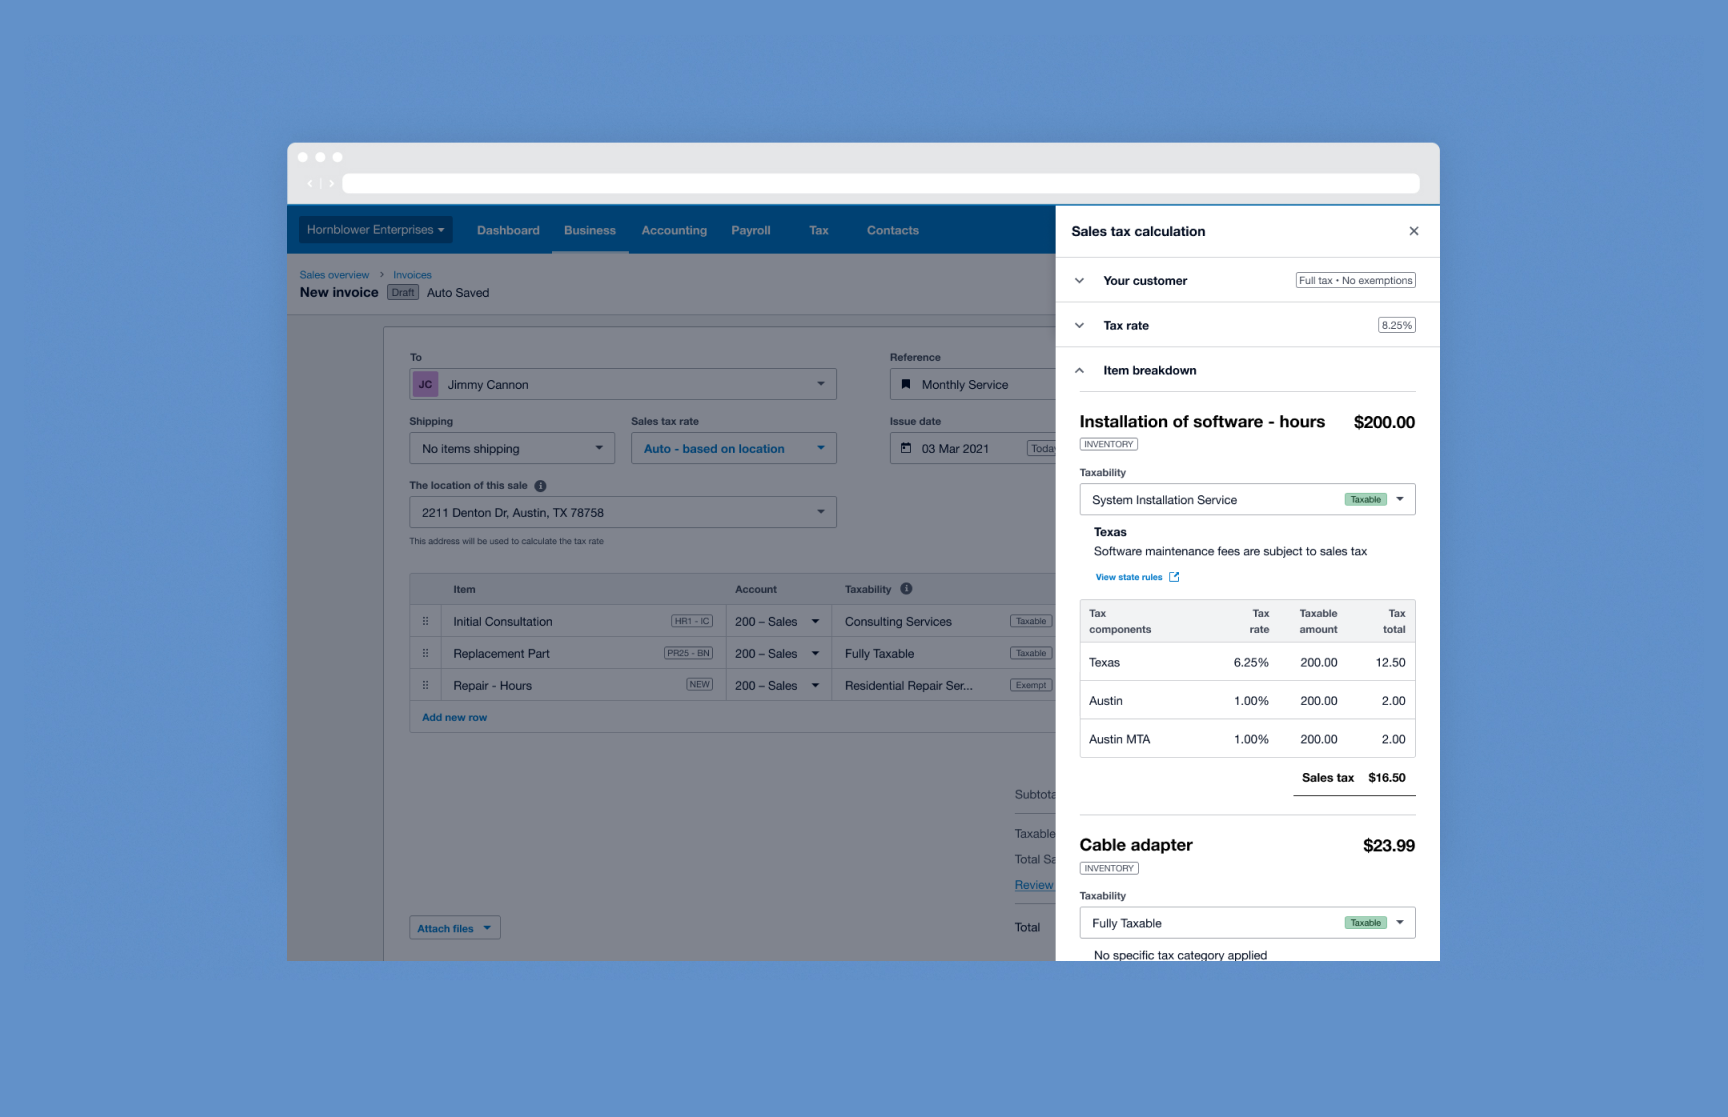Open the Payroll tab
The width and height of the screenshot is (1728, 1117).
click(x=750, y=230)
